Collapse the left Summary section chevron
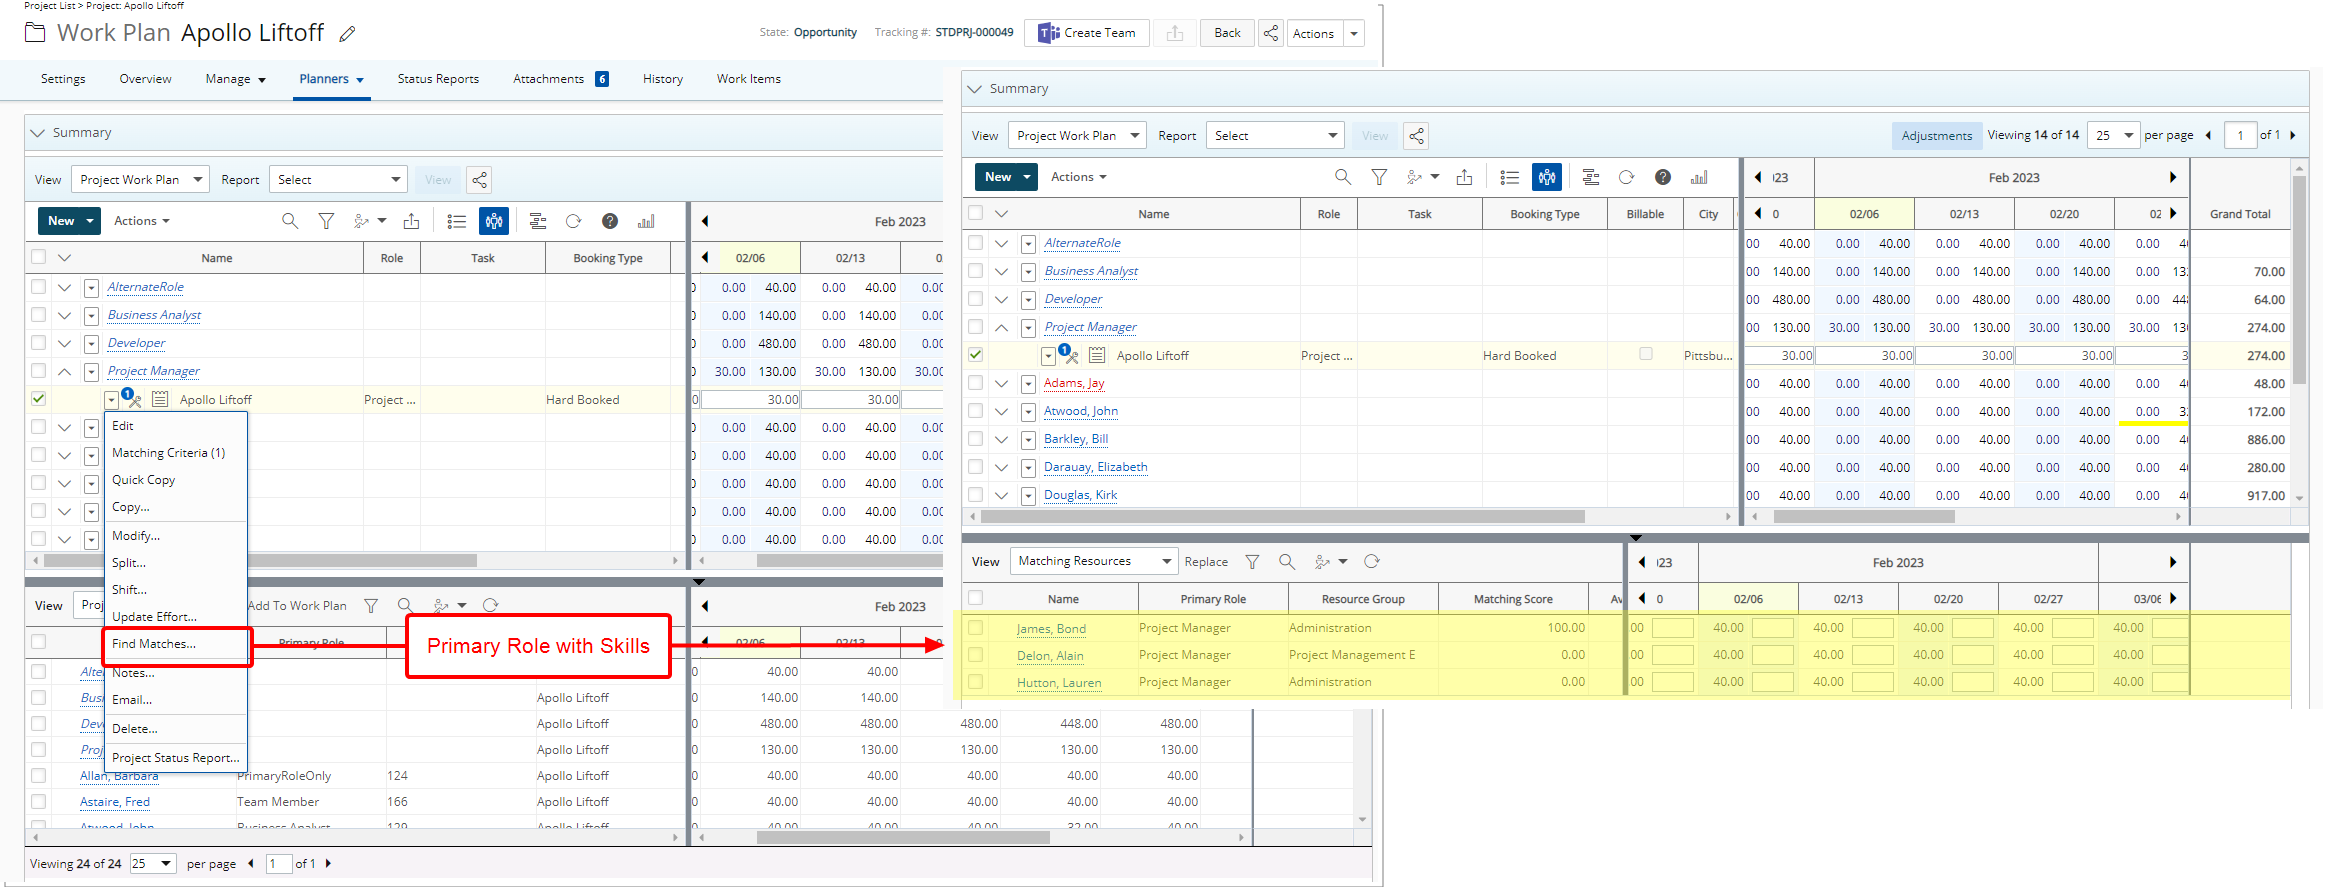This screenshot has height=887, width=2335. [38, 133]
